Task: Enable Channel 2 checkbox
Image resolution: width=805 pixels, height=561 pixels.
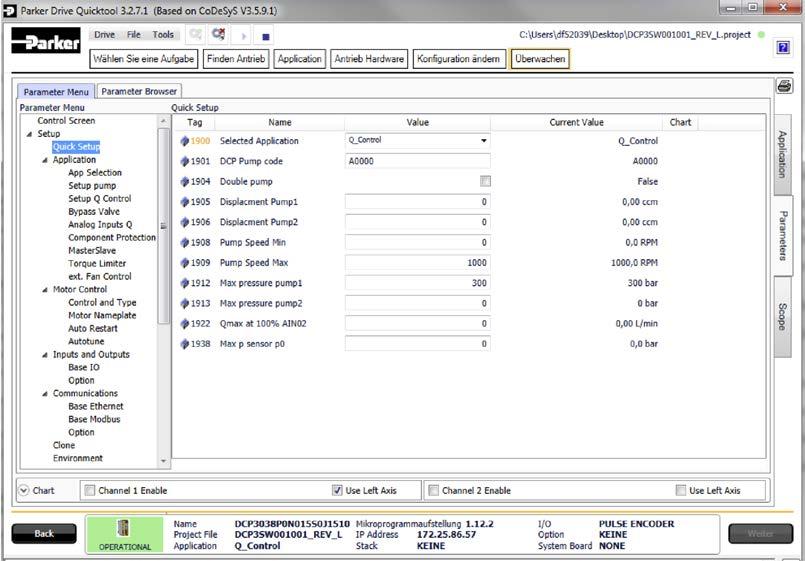Action: click(x=433, y=490)
